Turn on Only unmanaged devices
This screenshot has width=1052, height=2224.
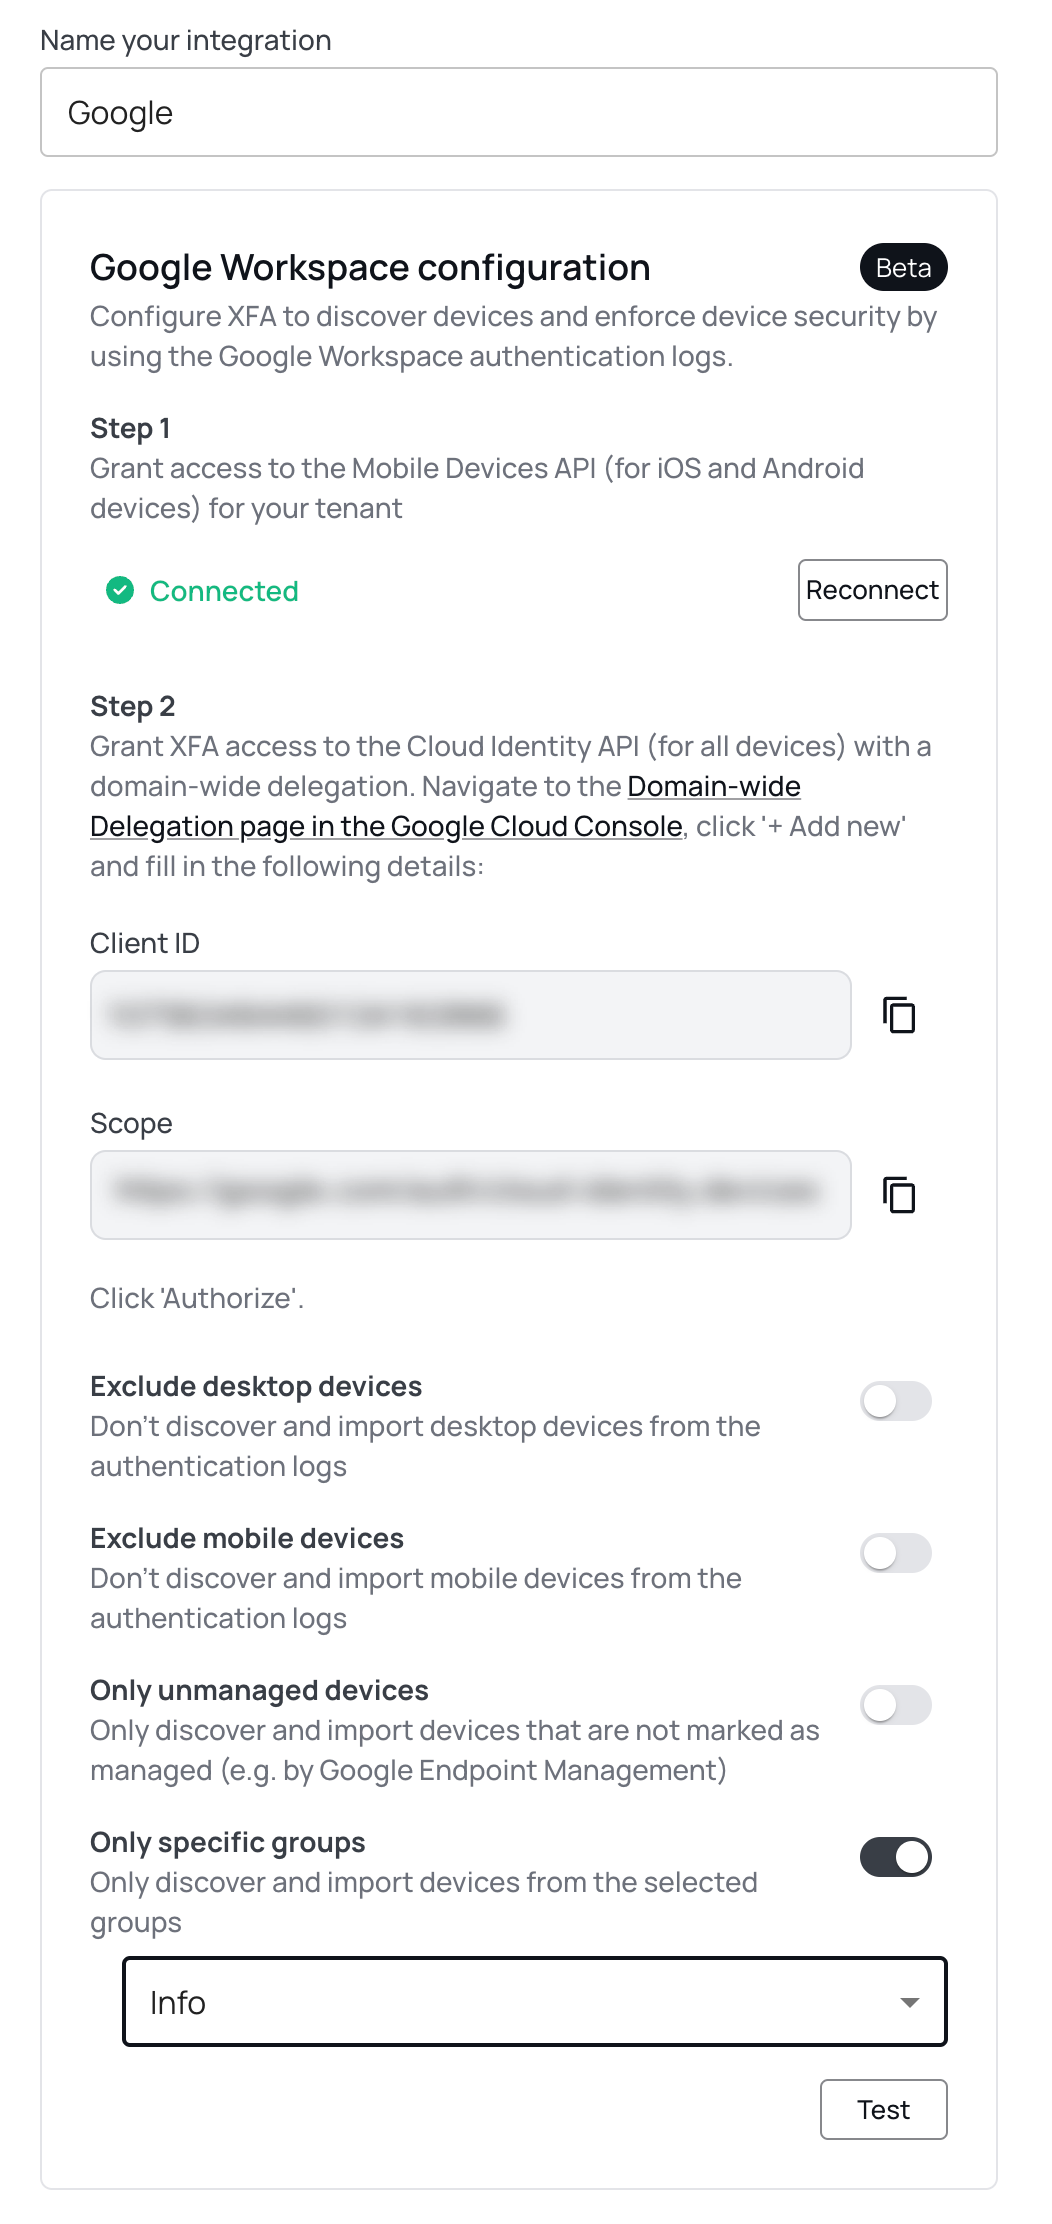896,1705
